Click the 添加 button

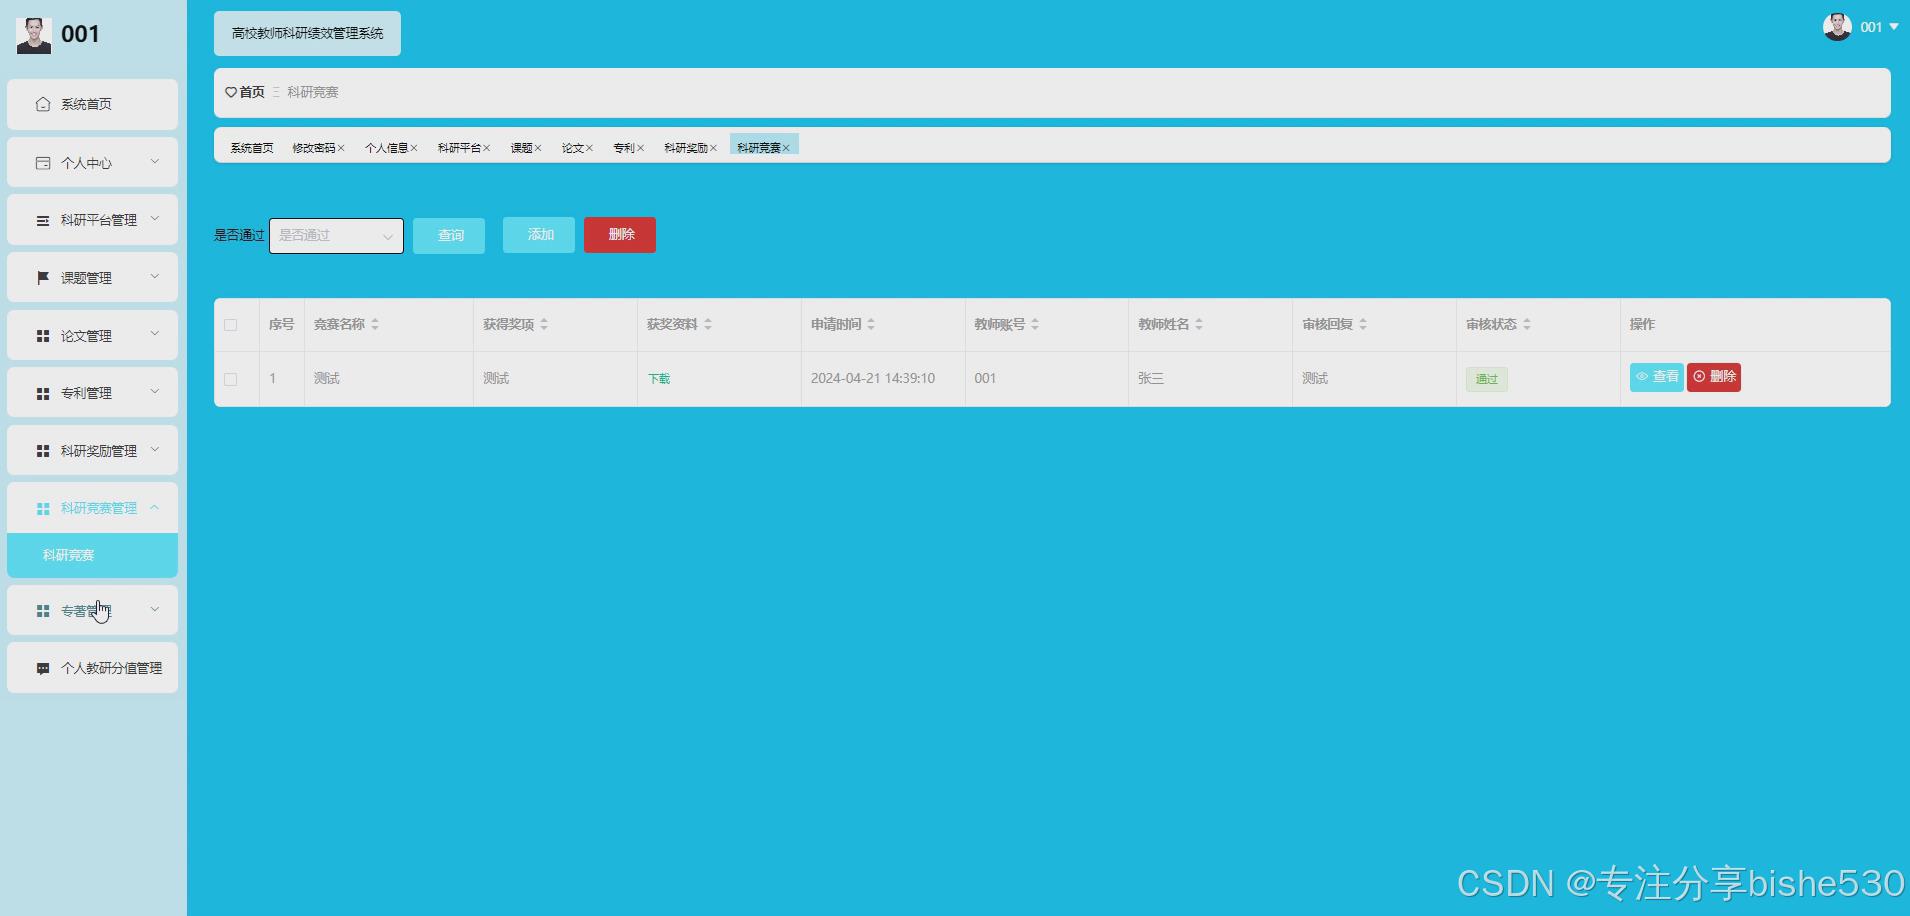click(x=539, y=235)
